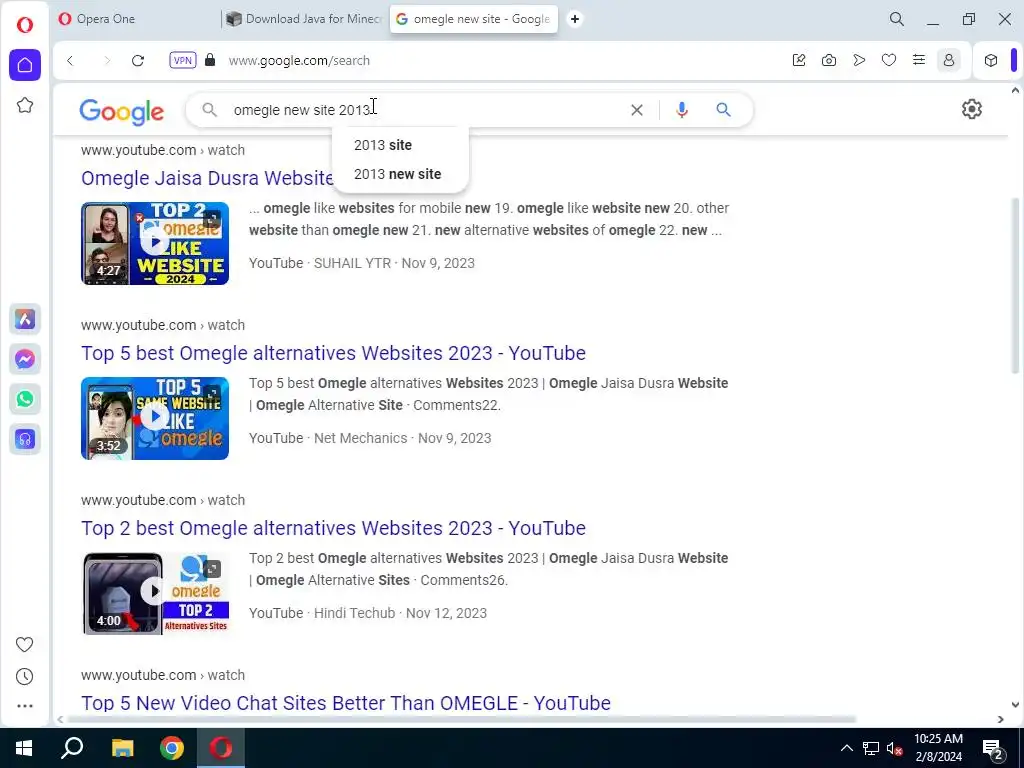Reload the current page
1024x768 pixels.
138,61
